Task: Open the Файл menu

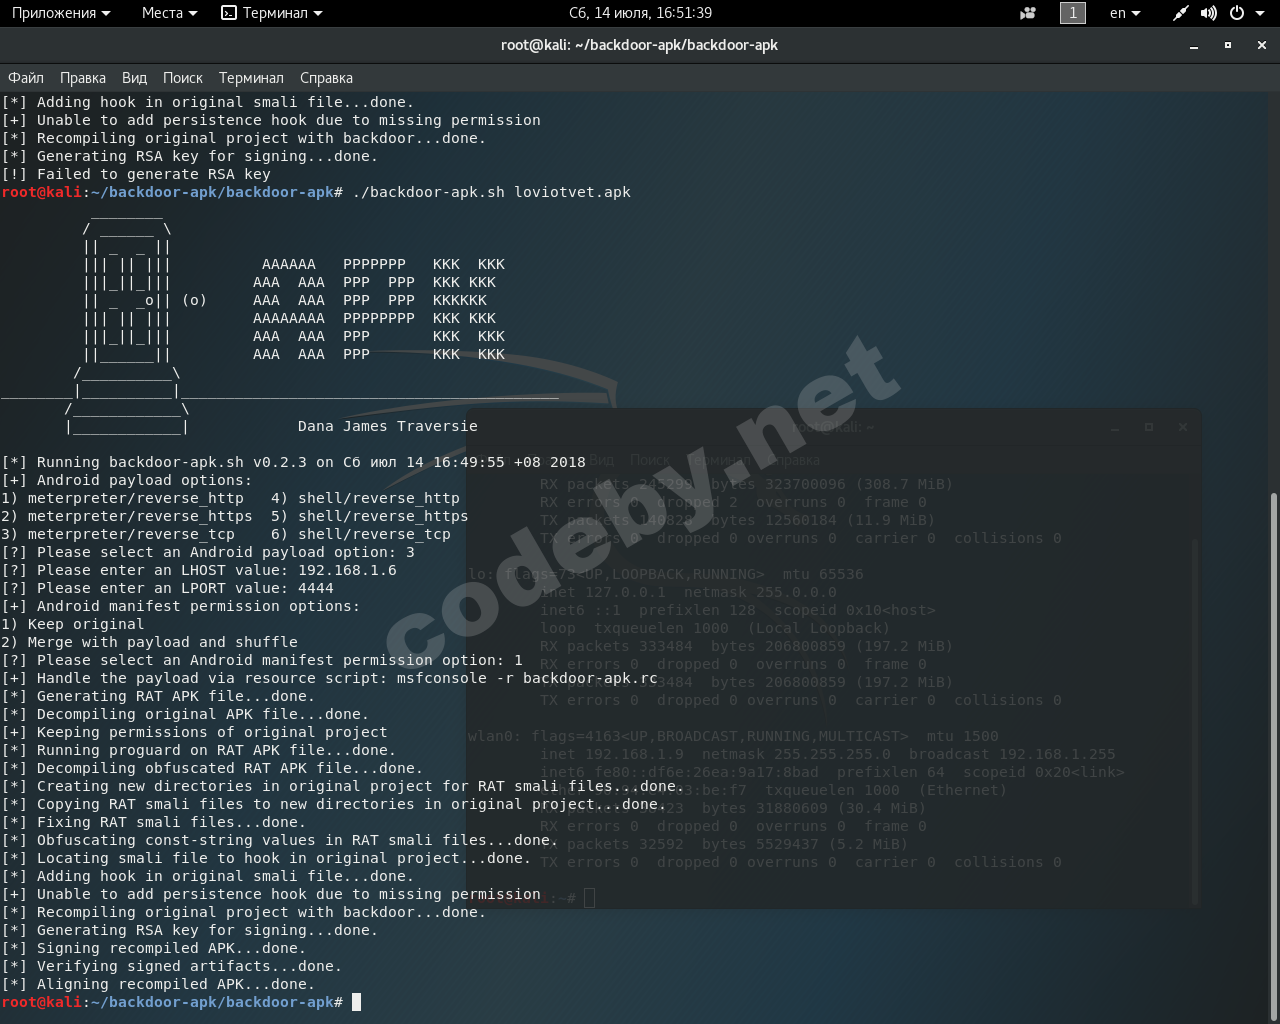Action: (x=26, y=78)
